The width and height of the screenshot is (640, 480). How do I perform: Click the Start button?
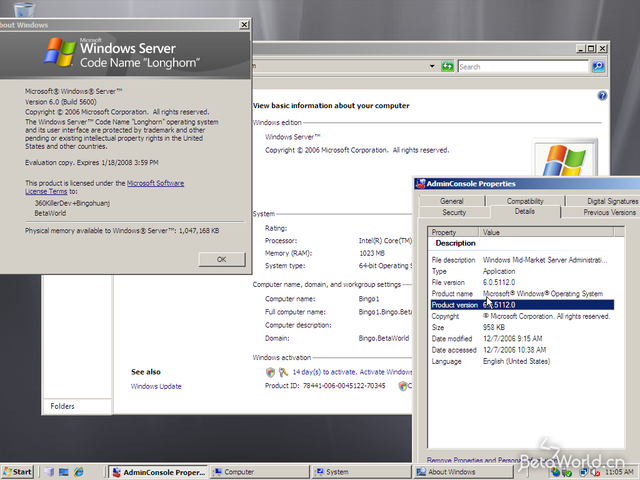(17, 472)
